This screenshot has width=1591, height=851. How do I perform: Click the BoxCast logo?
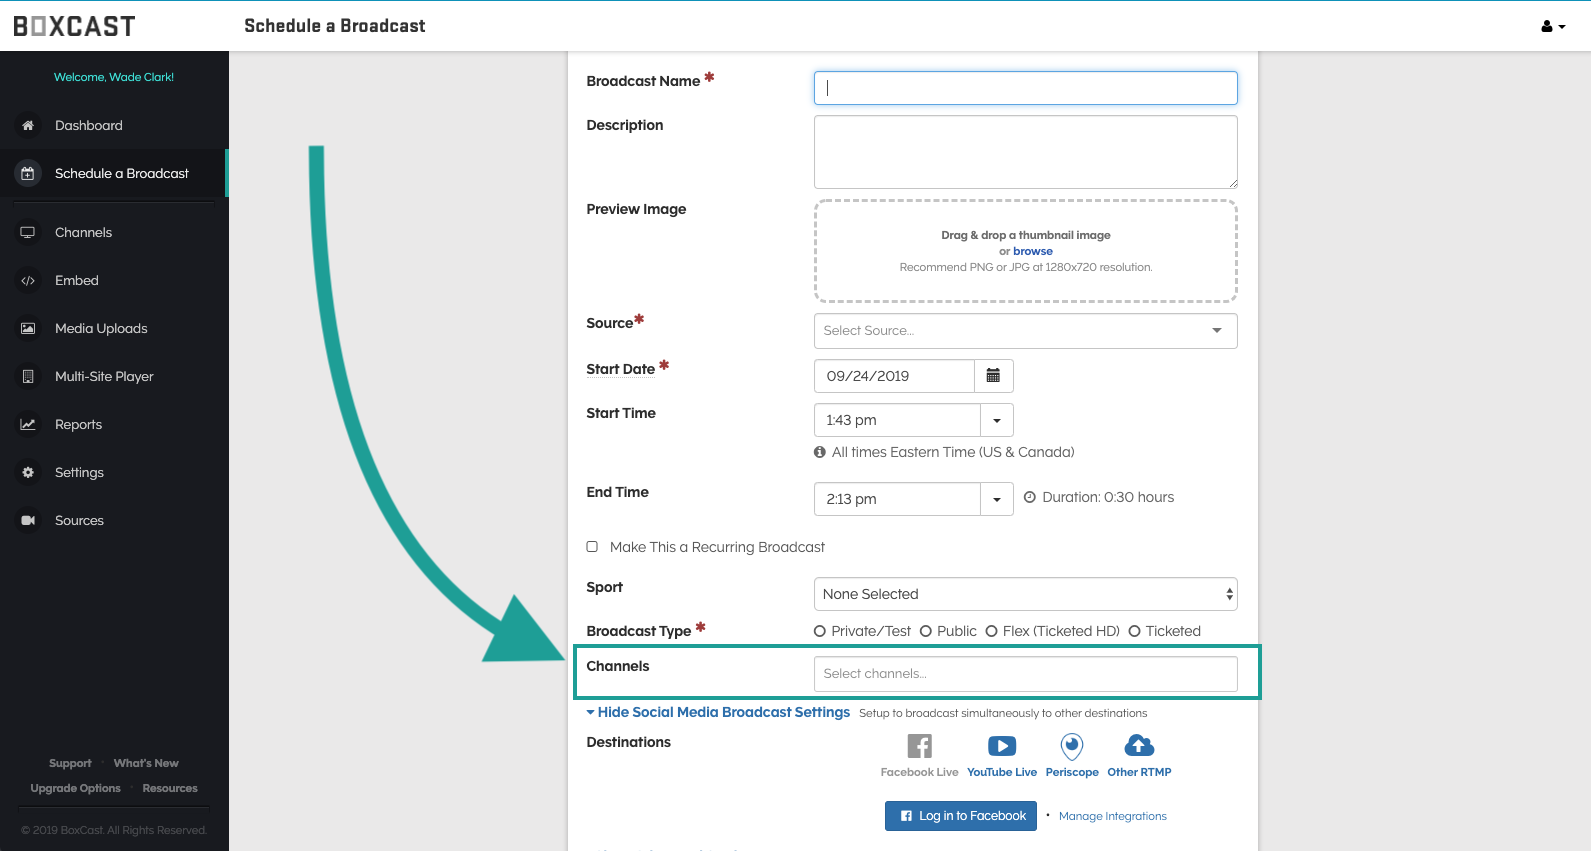point(74,27)
